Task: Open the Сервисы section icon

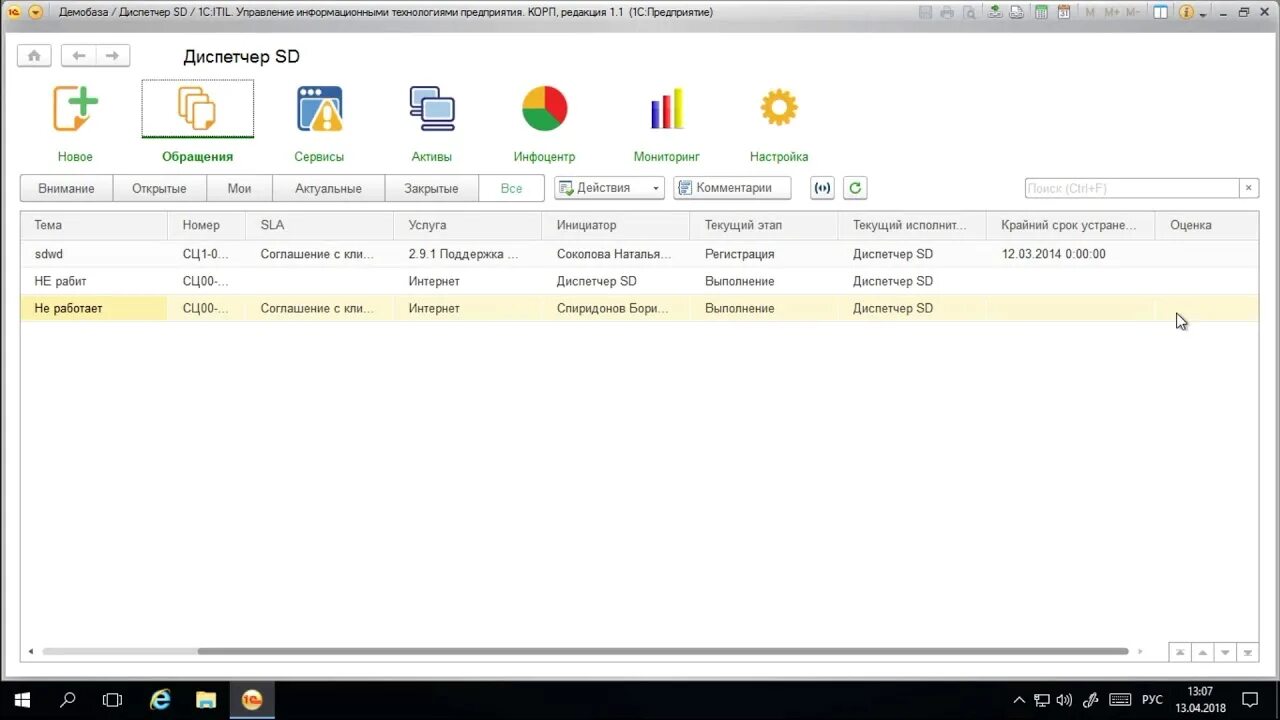Action: point(319,109)
